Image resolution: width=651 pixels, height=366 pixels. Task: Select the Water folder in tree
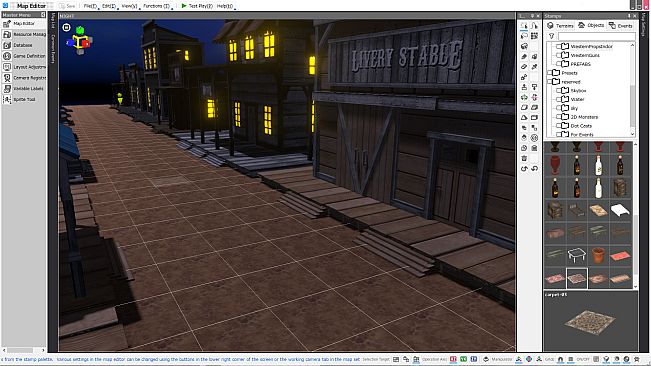(x=577, y=100)
